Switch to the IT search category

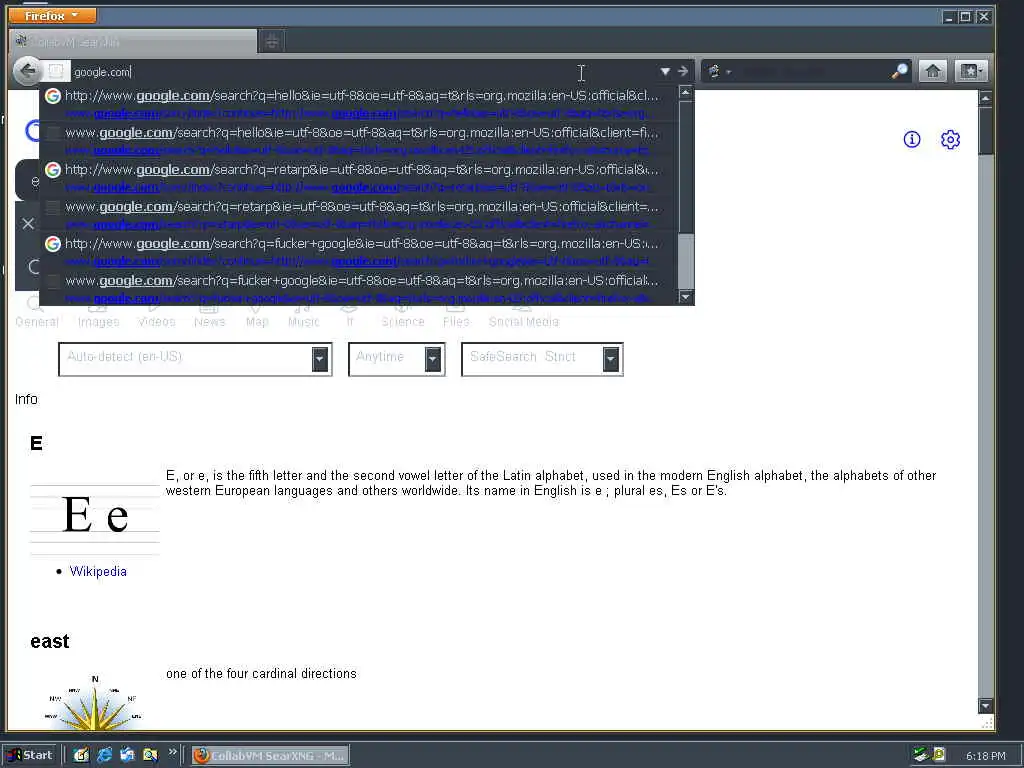click(349, 315)
